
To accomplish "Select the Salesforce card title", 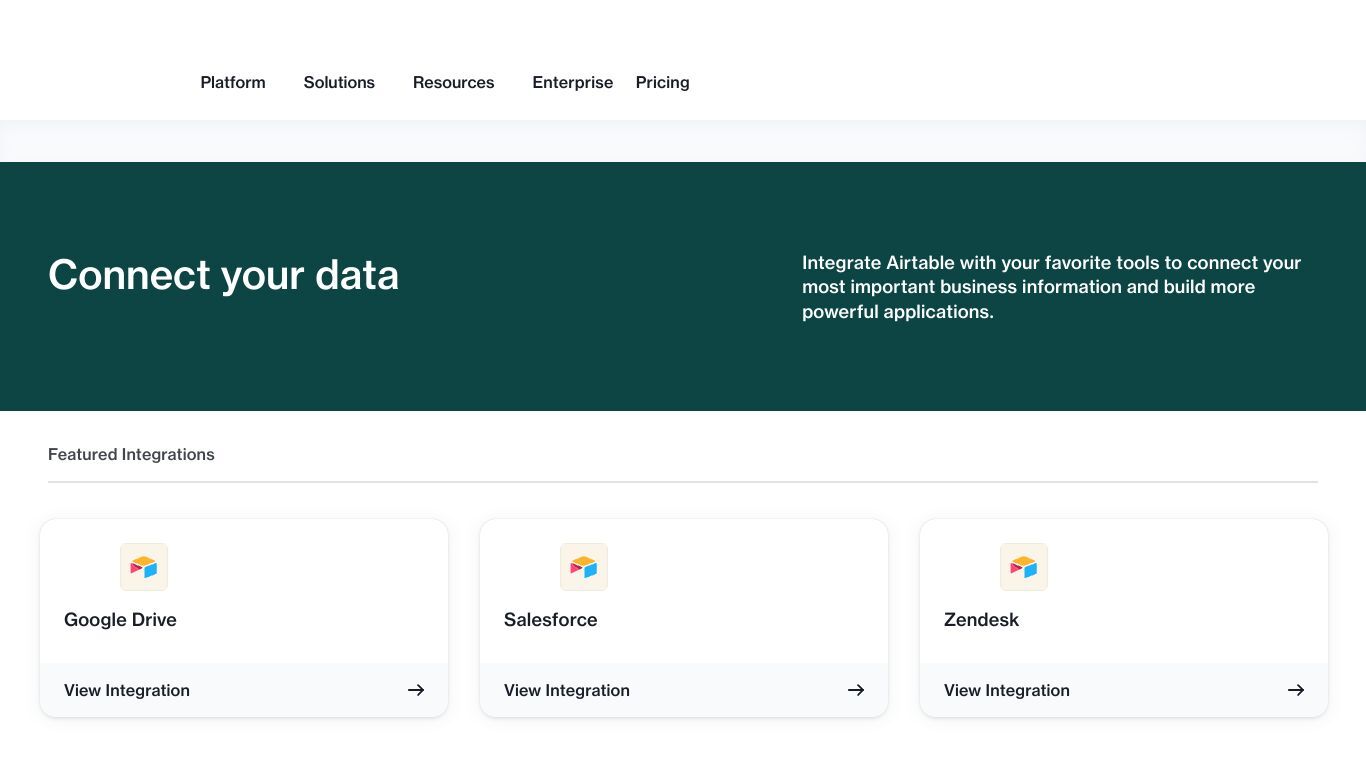I will 551,619.
